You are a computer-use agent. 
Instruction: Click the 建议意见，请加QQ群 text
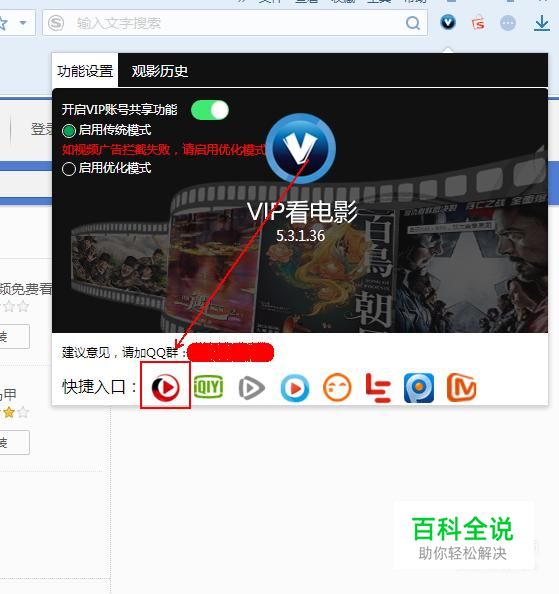(120, 353)
